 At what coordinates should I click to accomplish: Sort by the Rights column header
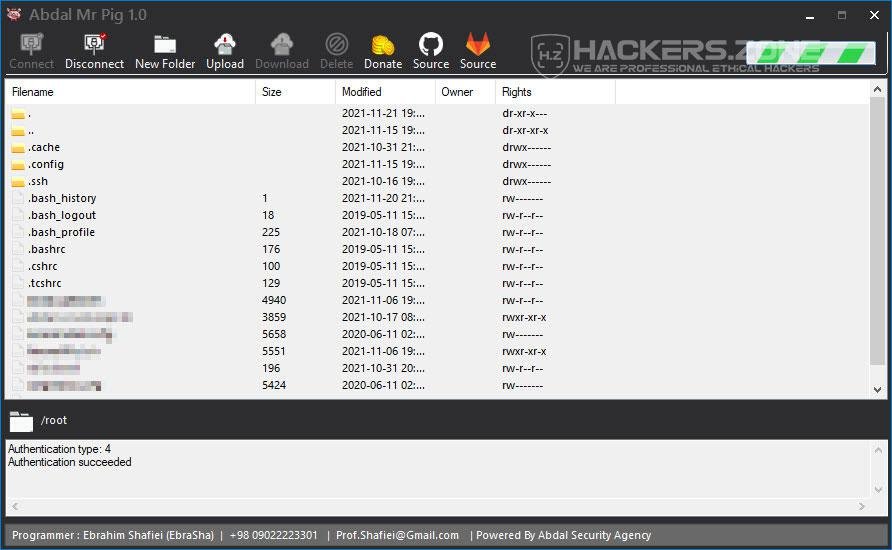coord(555,92)
